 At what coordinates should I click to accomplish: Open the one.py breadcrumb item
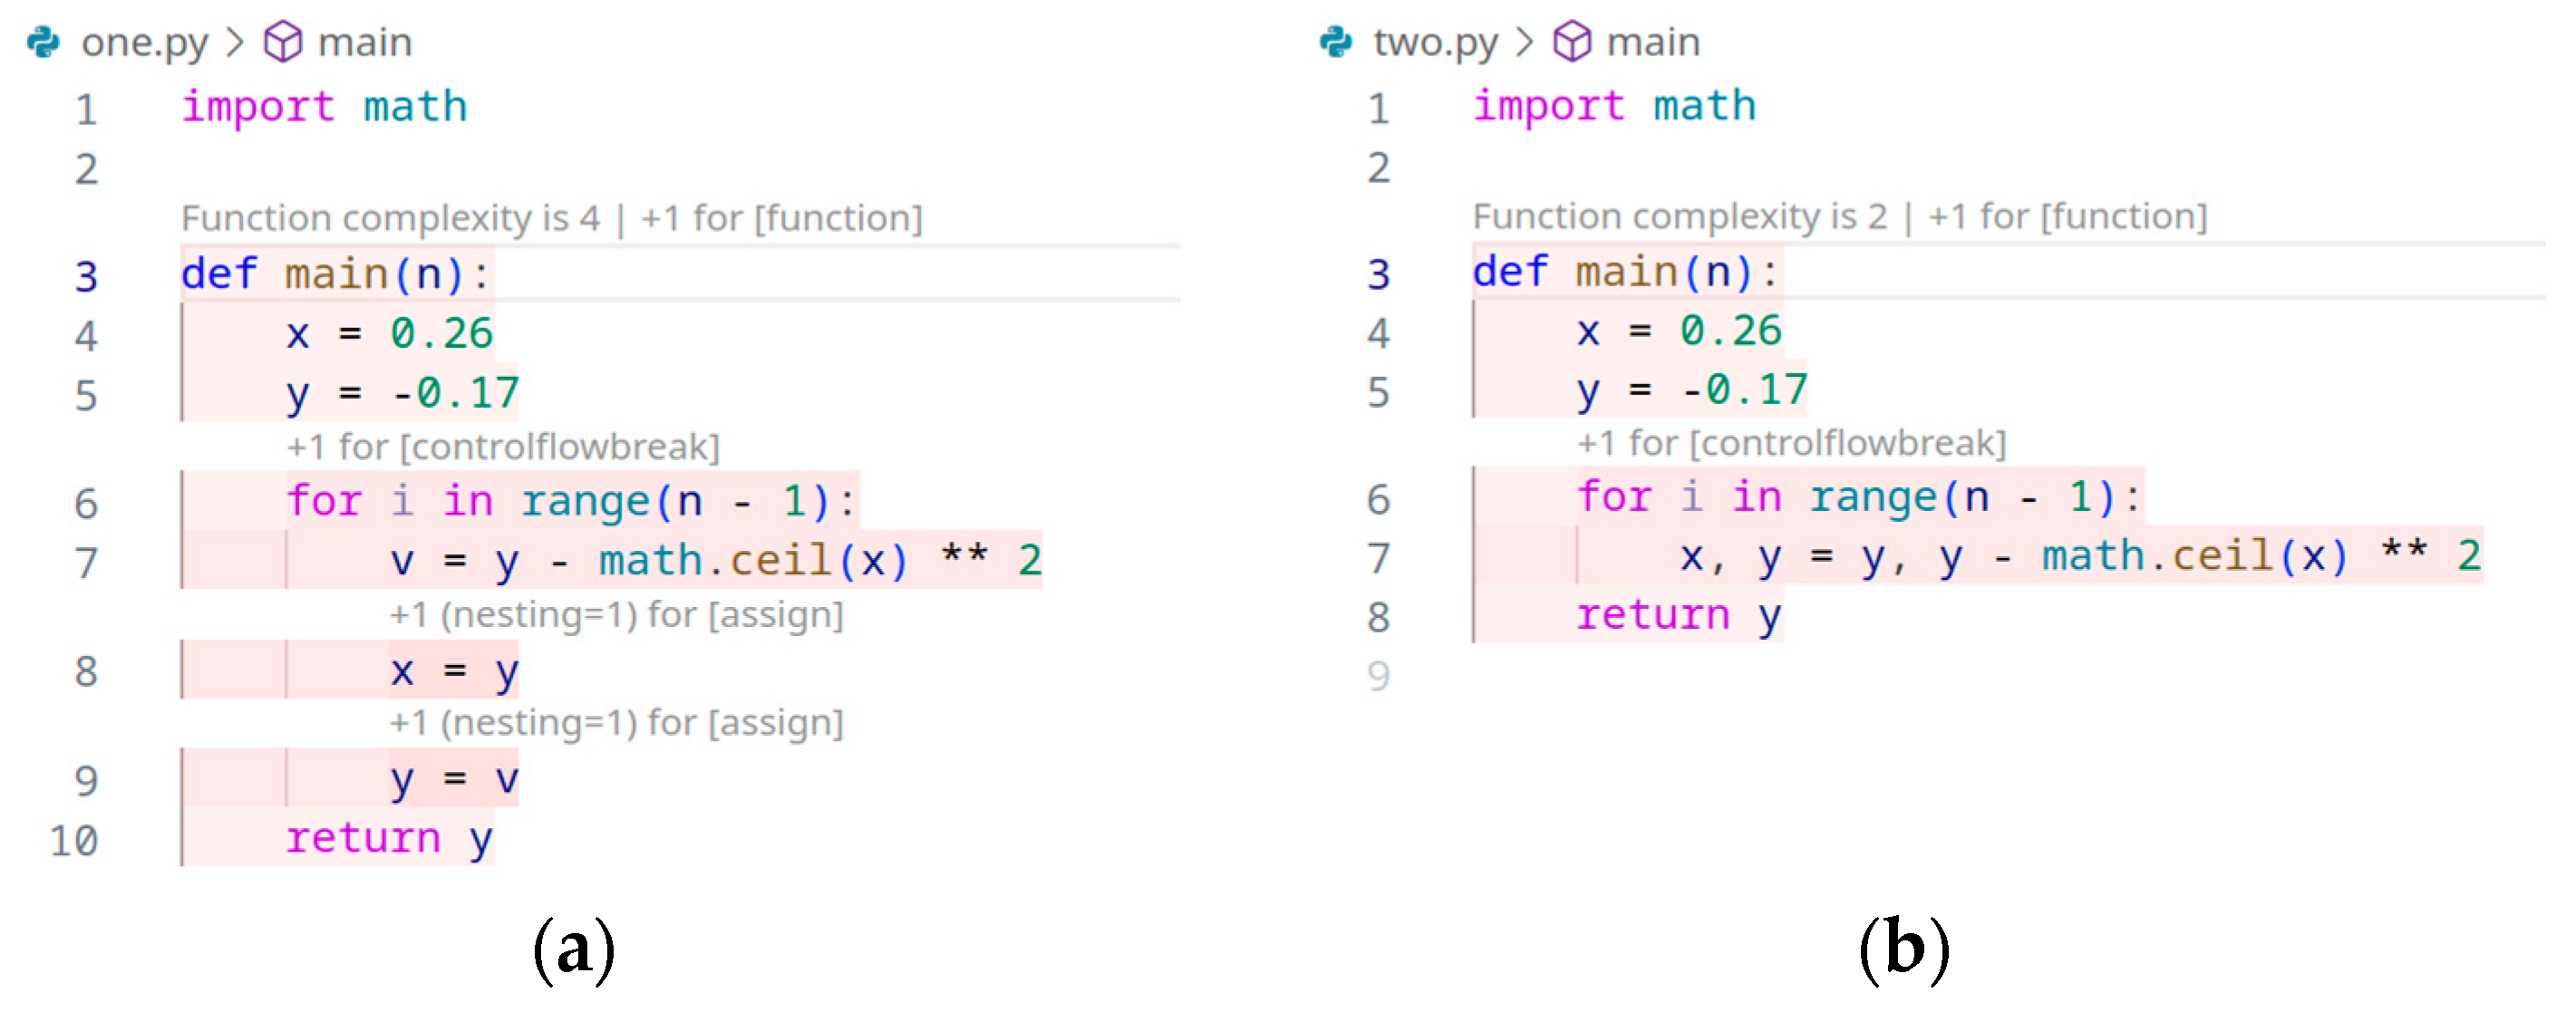(x=144, y=42)
